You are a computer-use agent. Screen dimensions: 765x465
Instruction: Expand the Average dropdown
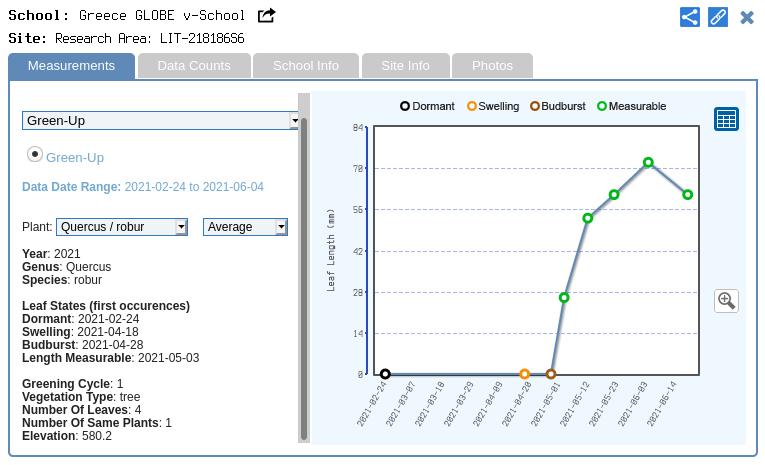tap(245, 227)
